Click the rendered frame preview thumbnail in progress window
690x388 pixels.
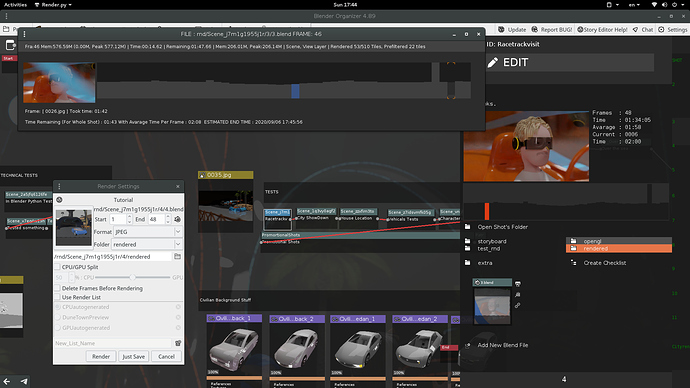59,83
